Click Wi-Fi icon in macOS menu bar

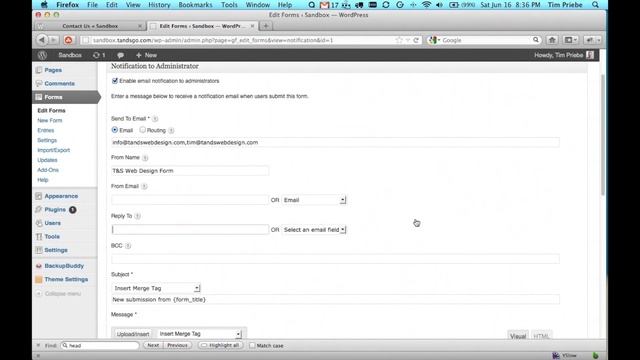click(427, 5)
